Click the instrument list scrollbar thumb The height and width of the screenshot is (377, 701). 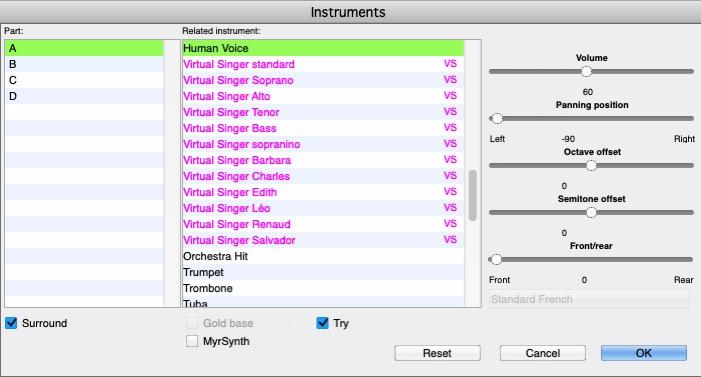click(473, 195)
